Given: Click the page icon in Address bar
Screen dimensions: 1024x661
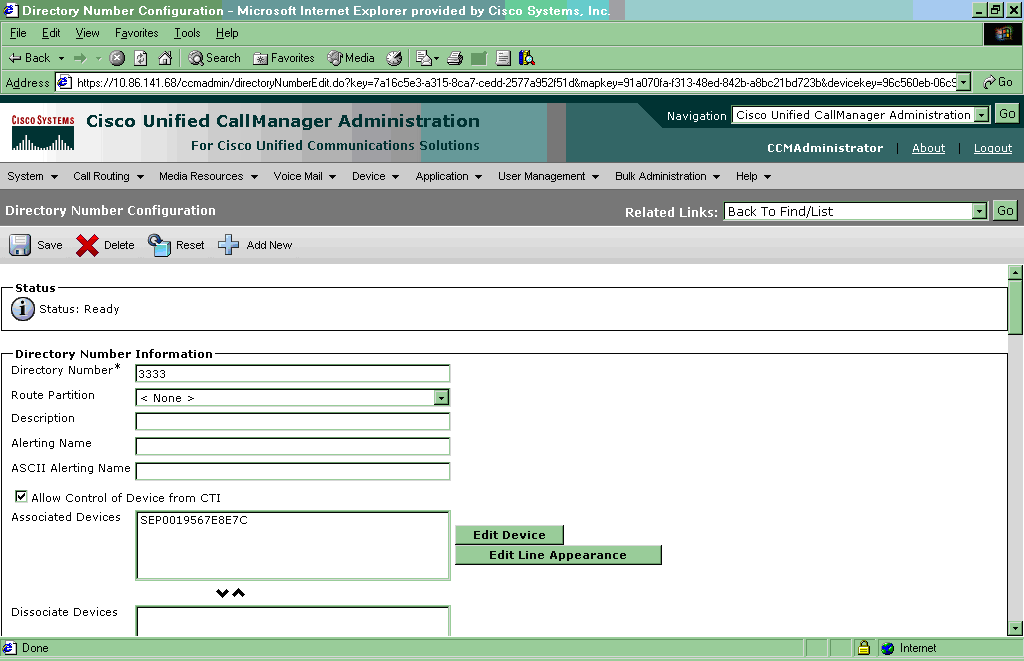Looking at the screenshot, I should point(65,82).
